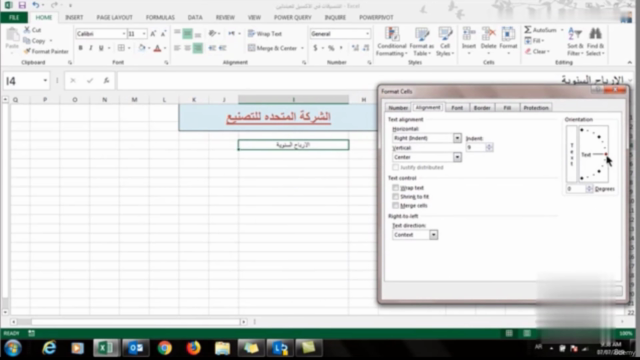Apply percent style

[x=331, y=48]
